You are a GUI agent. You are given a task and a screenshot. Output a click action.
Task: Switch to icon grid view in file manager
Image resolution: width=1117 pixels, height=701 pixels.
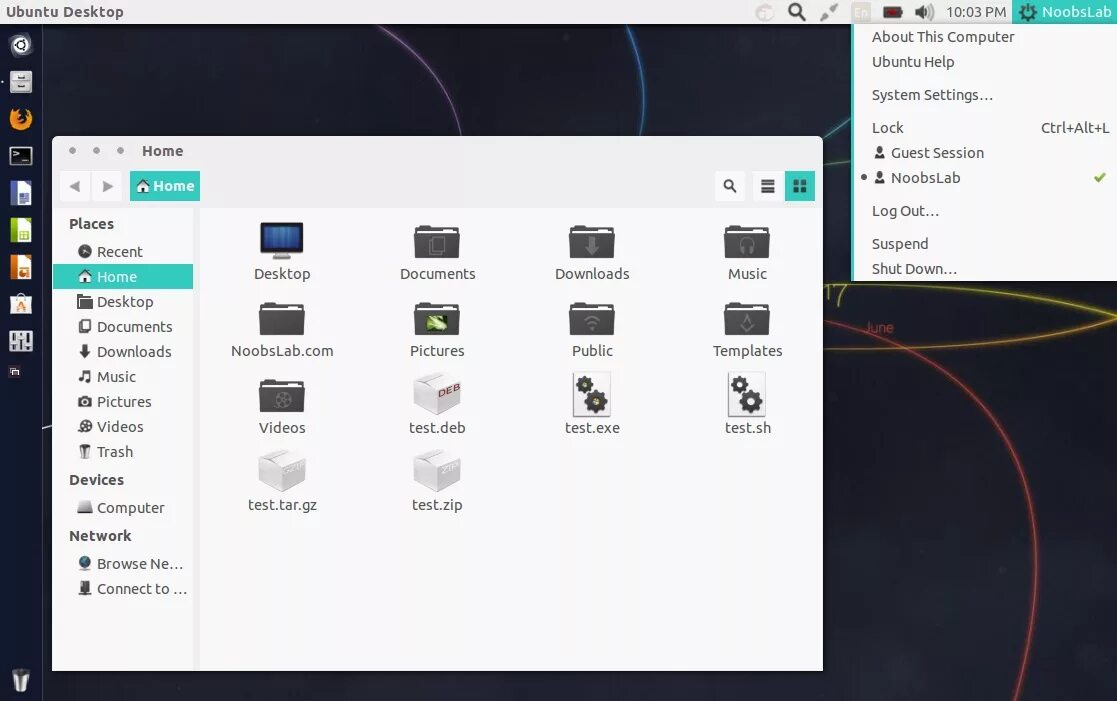pos(799,186)
